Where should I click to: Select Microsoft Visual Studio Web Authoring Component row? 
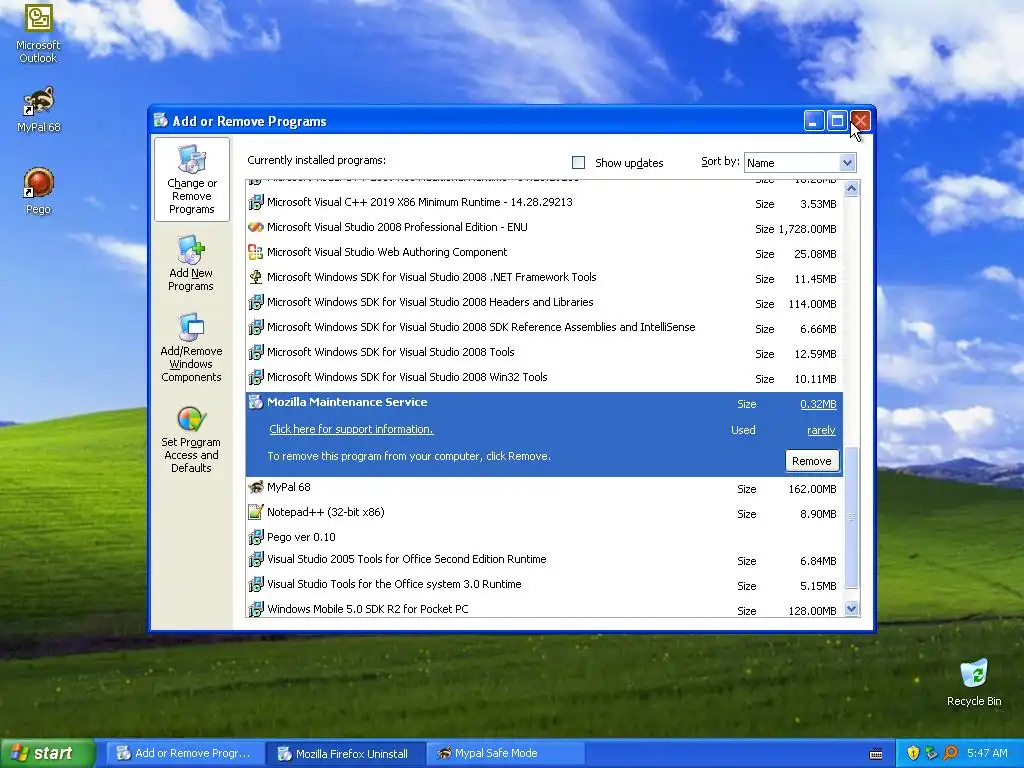click(545, 253)
